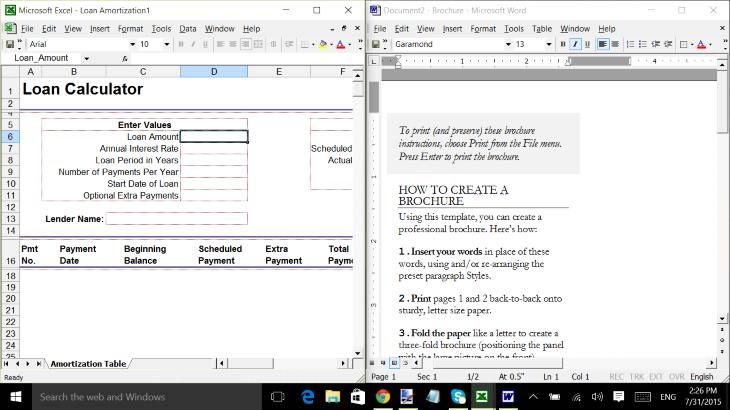Click the Lender Name input field
730x410 pixels.
click(x=176, y=219)
